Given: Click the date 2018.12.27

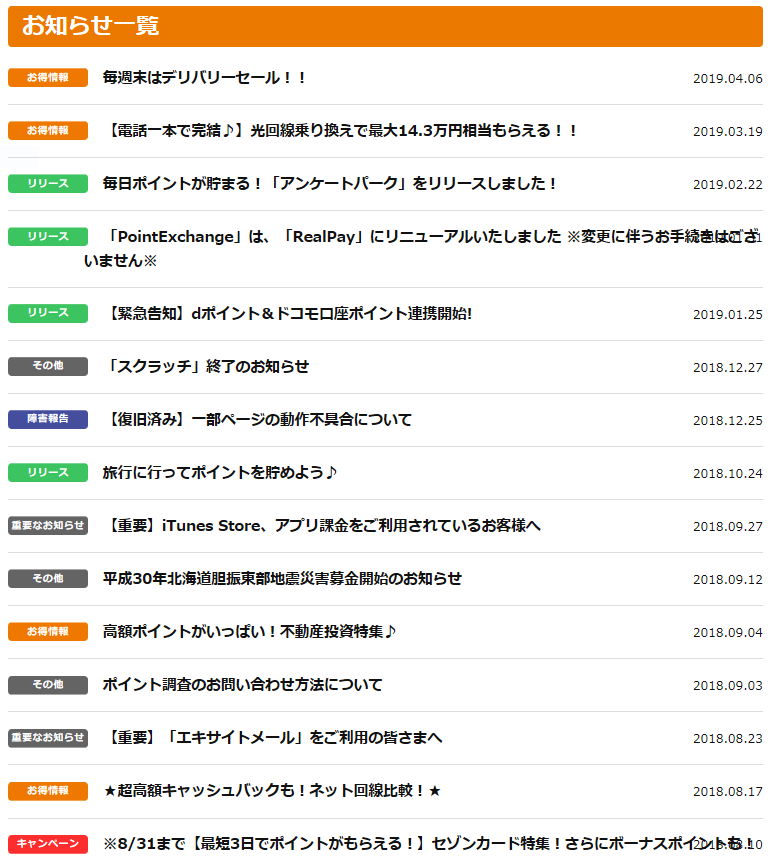Looking at the screenshot, I should pos(728,368).
